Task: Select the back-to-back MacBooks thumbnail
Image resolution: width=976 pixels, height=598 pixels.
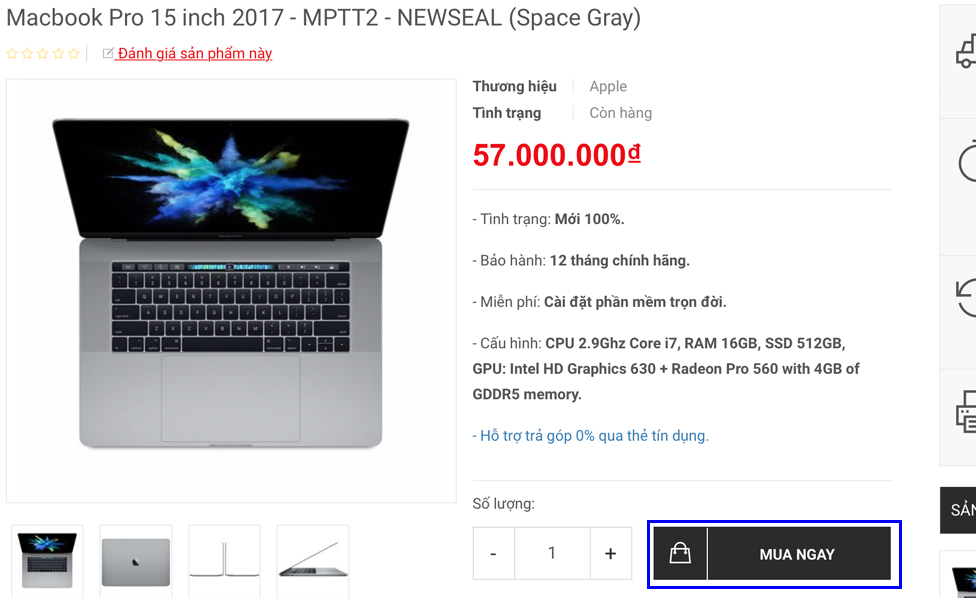Action: click(x=224, y=561)
